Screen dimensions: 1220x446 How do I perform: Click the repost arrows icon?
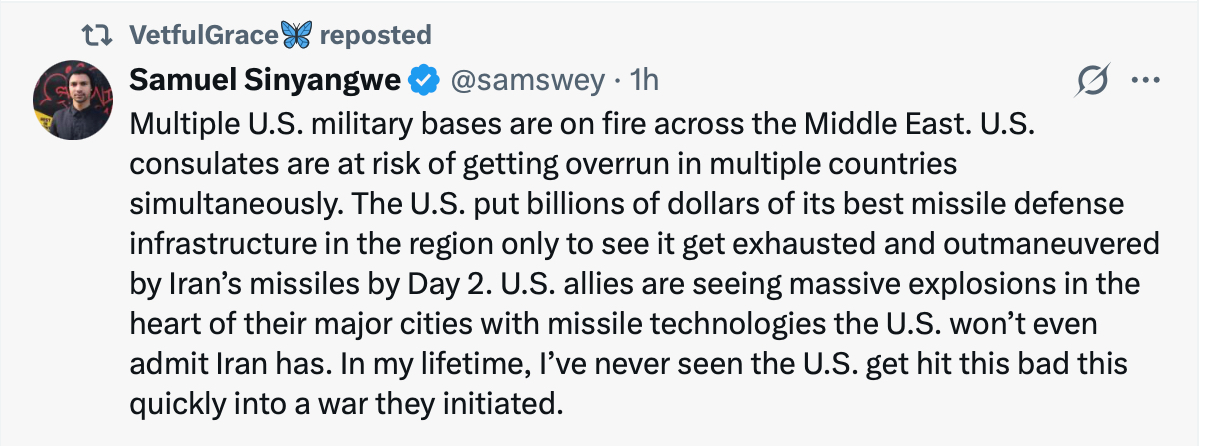point(98,35)
